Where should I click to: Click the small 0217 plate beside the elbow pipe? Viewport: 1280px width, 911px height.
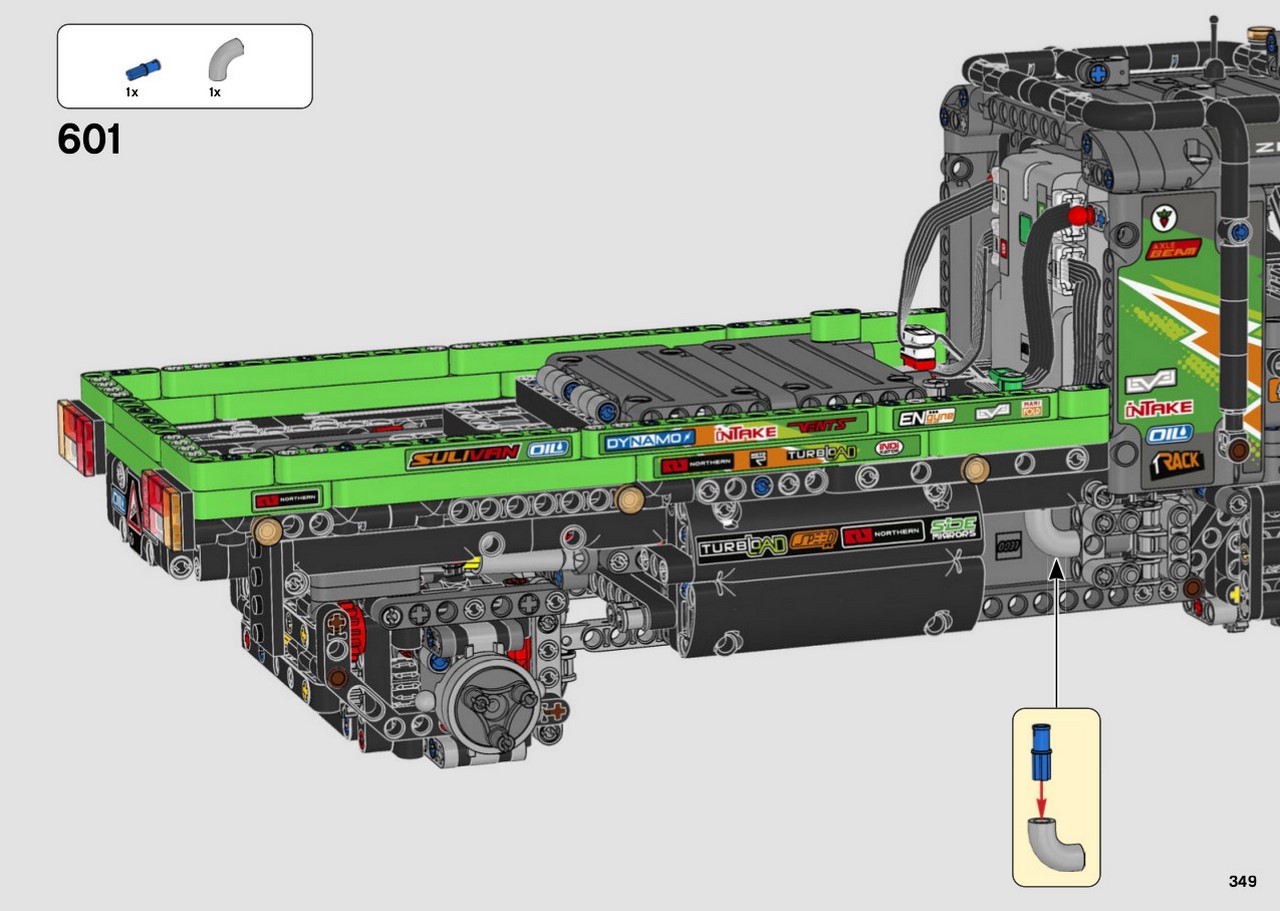pyautogui.click(x=1006, y=548)
